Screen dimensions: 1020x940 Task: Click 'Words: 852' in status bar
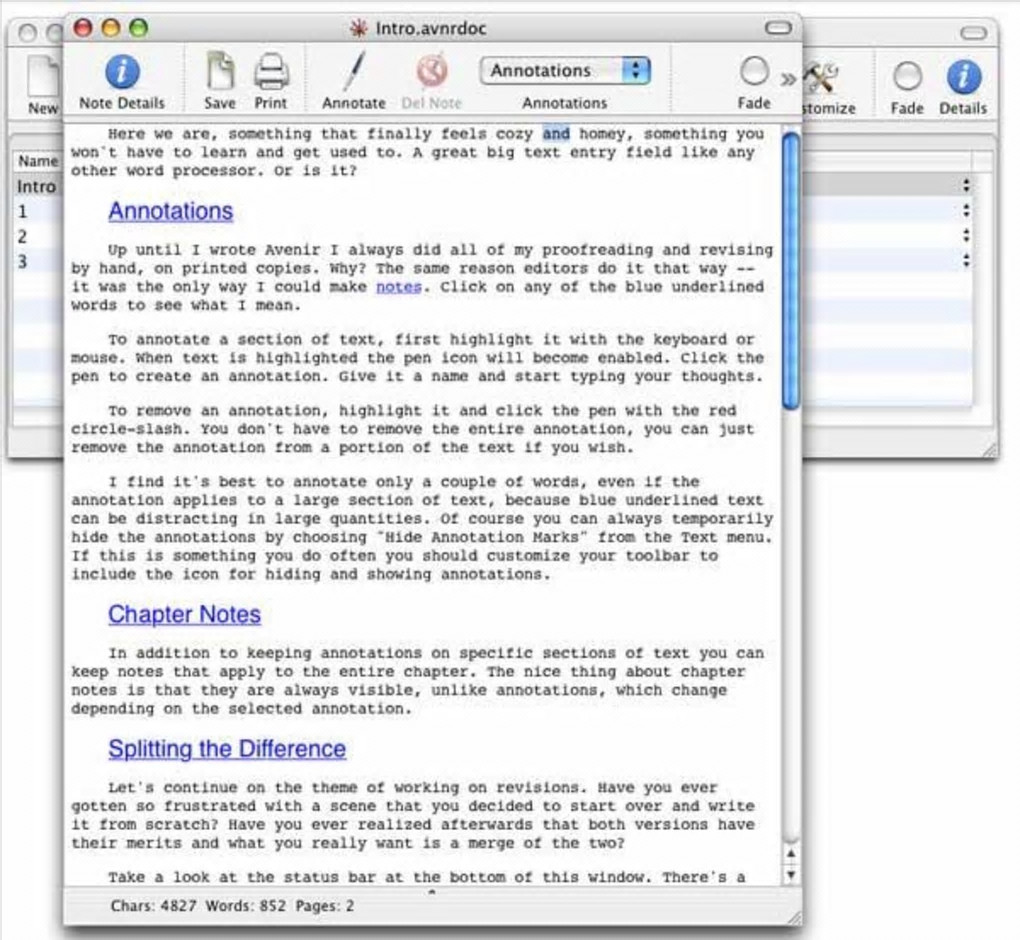tap(246, 906)
